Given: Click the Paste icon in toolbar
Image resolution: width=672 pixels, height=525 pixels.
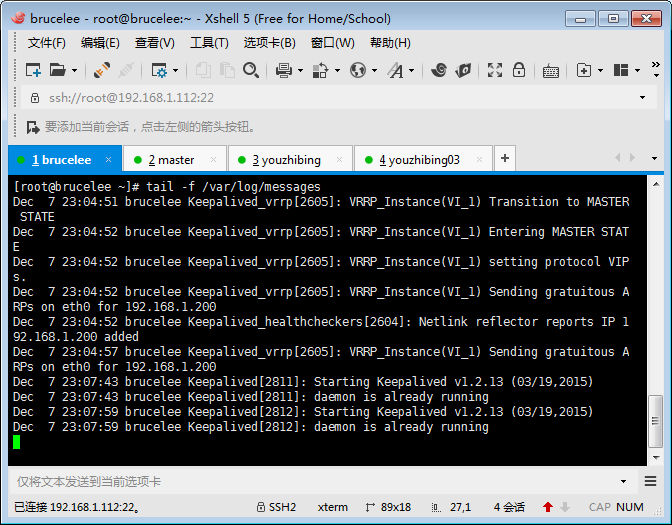Looking at the screenshot, I should [x=227, y=70].
